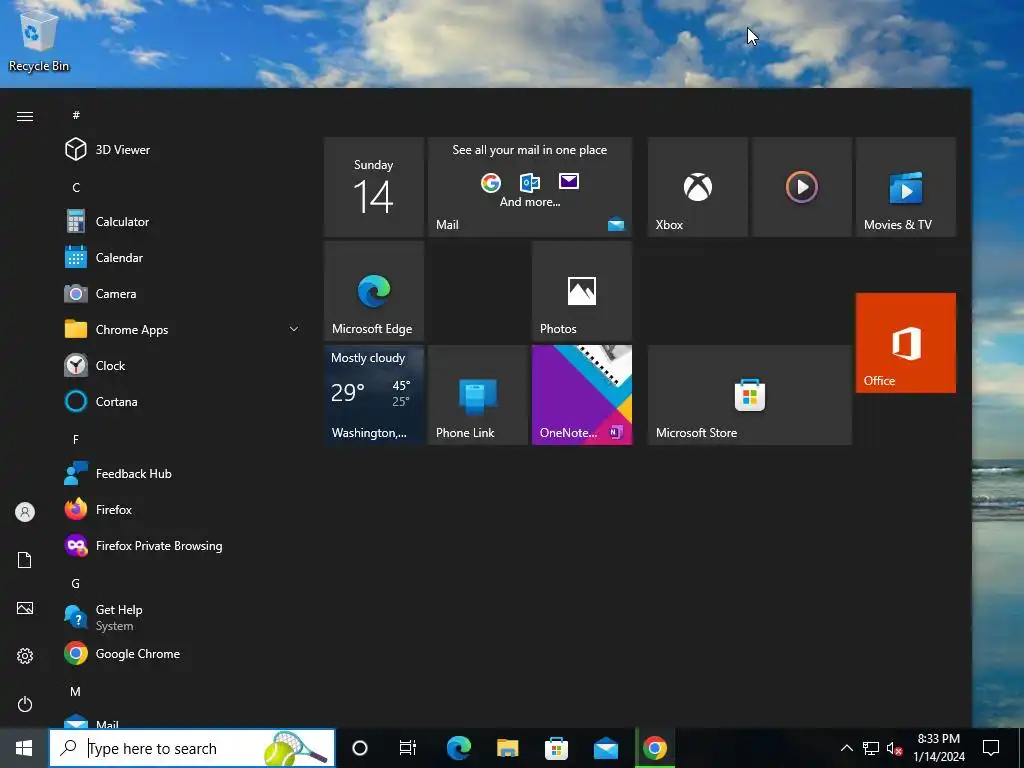The image size is (1024, 768).
Task: Open the media player tile with play icon
Action: 801,187
